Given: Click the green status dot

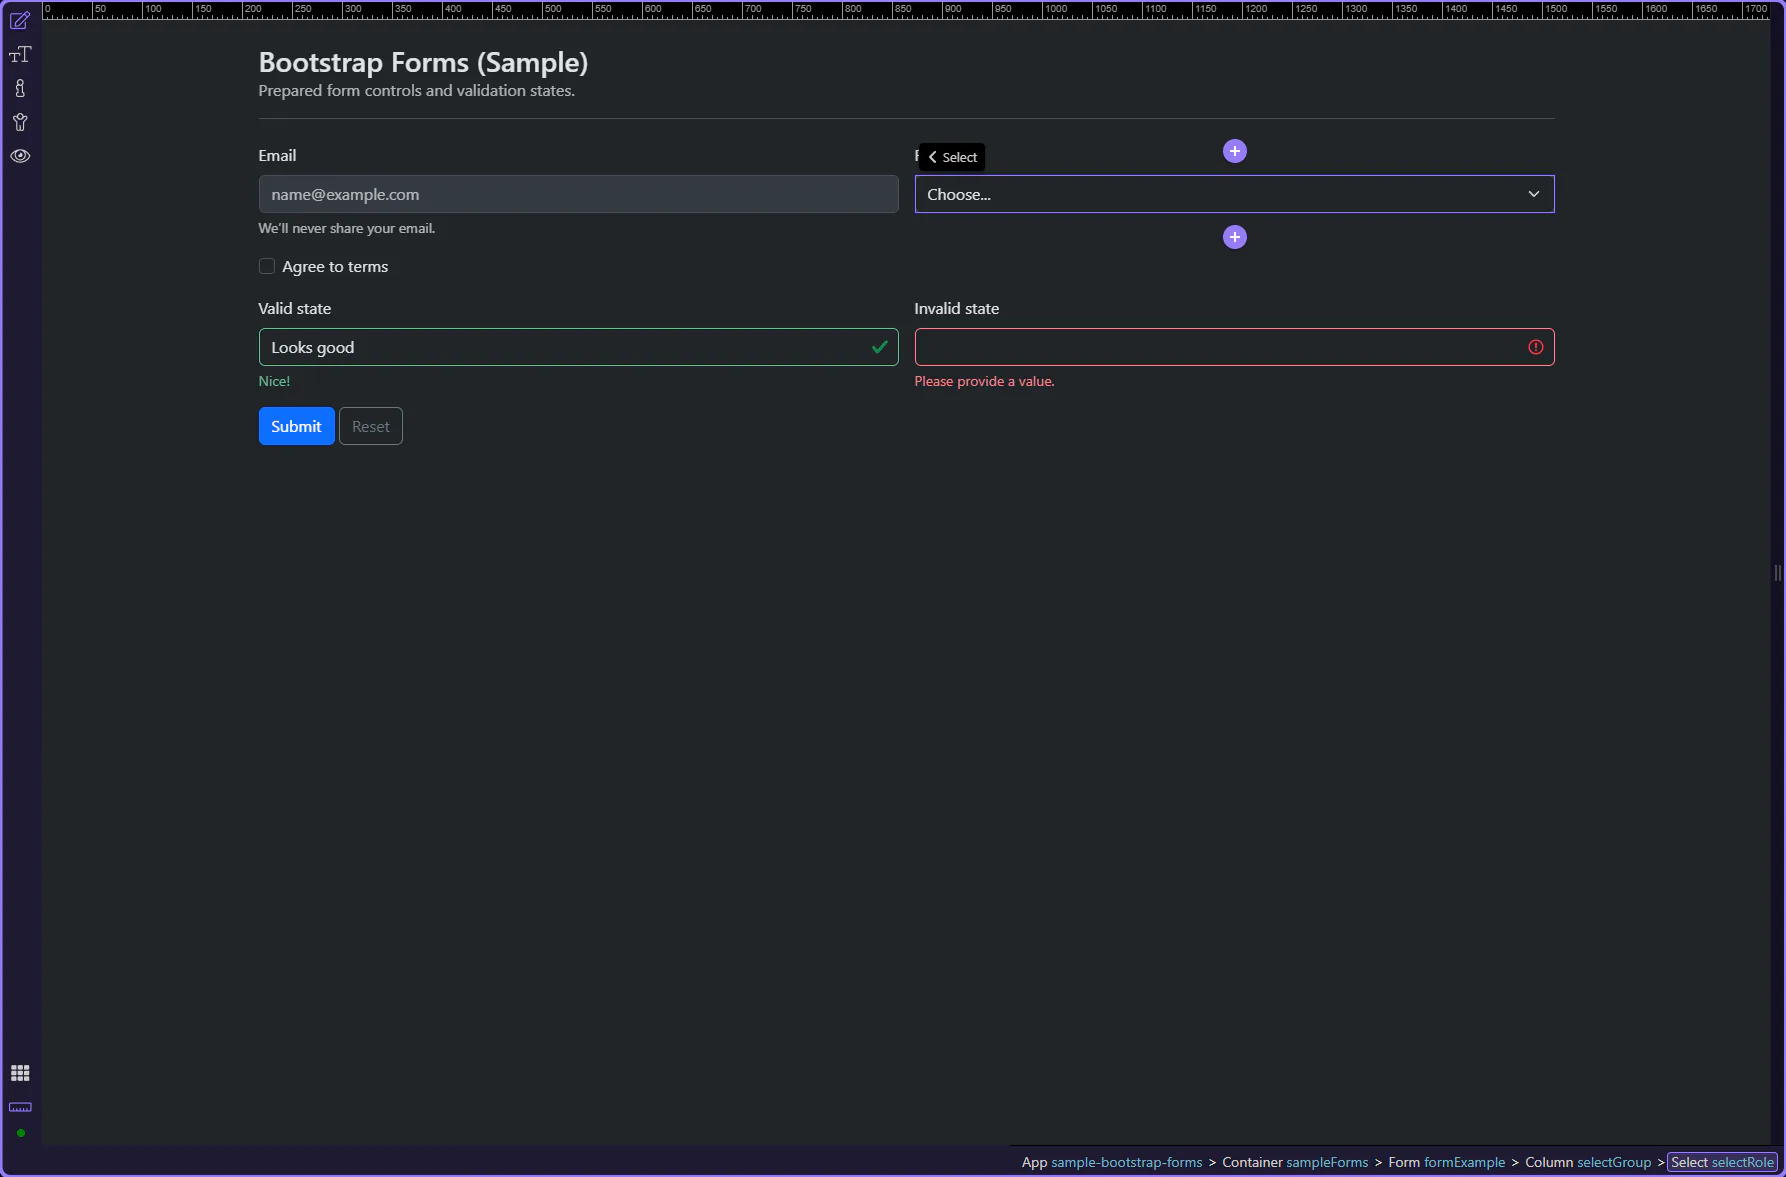Looking at the screenshot, I should click(x=20, y=1133).
